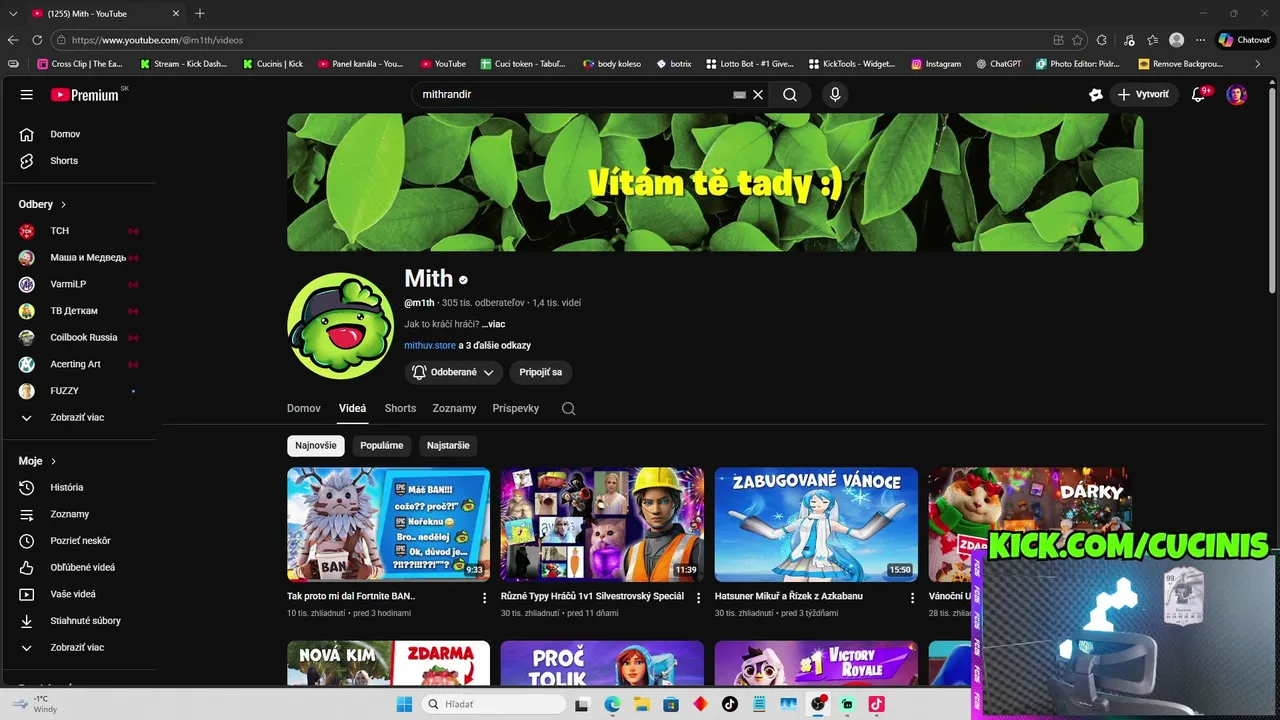Image resolution: width=1280 pixels, height=720 pixels.
Task: Search within channel magnifier icon
Action: (569, 408)
